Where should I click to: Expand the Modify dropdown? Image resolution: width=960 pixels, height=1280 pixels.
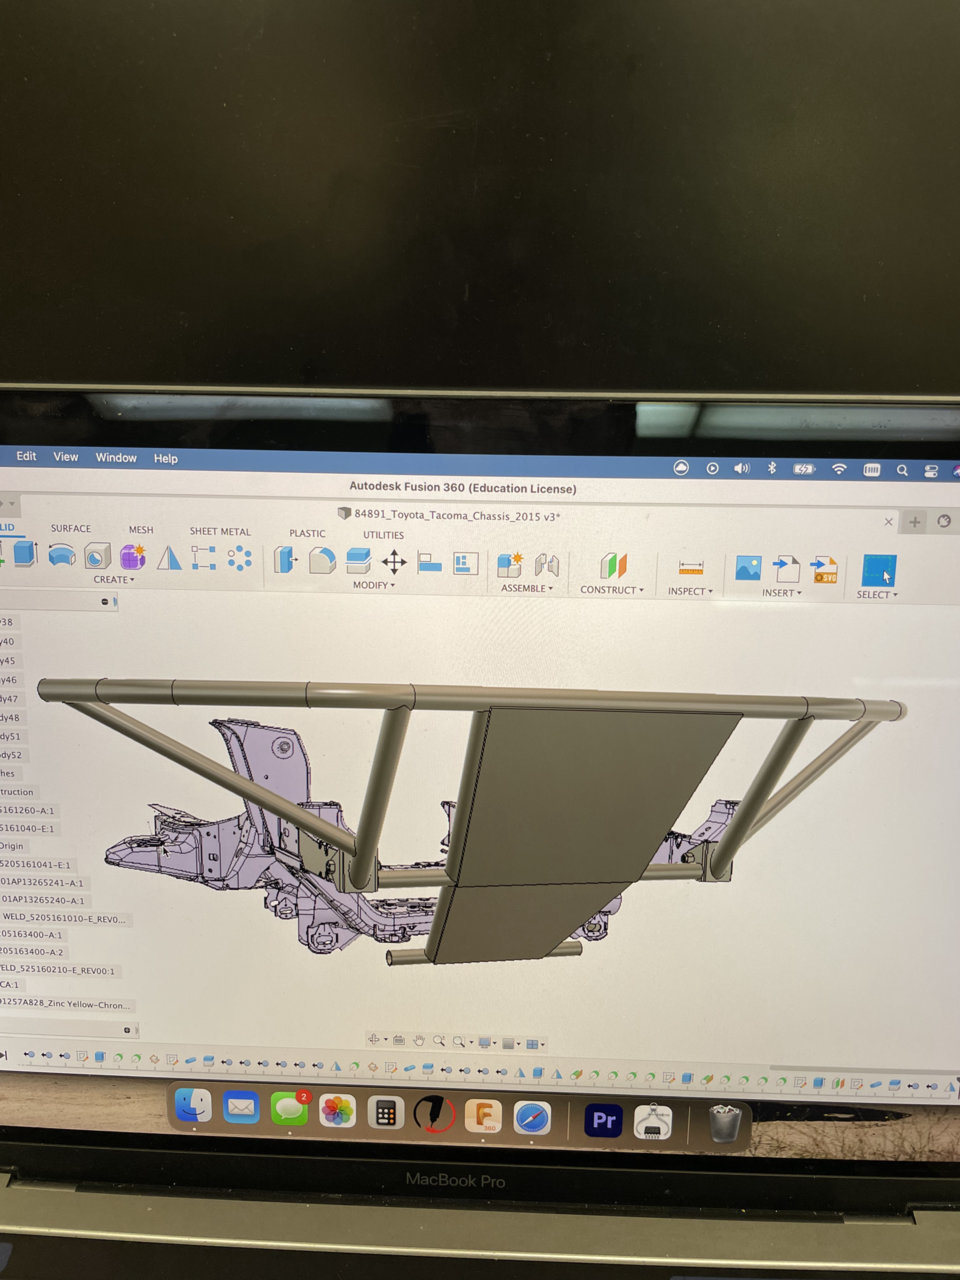click(x=374, y=585)
